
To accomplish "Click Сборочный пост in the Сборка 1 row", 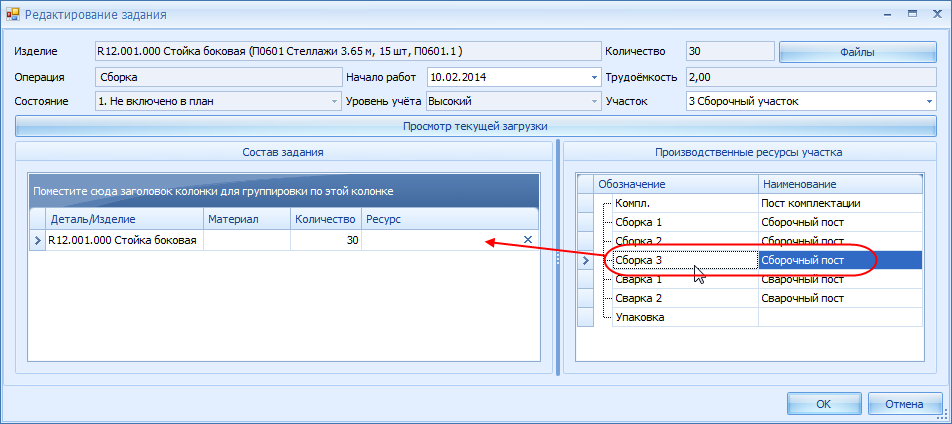I will point(840,222).
